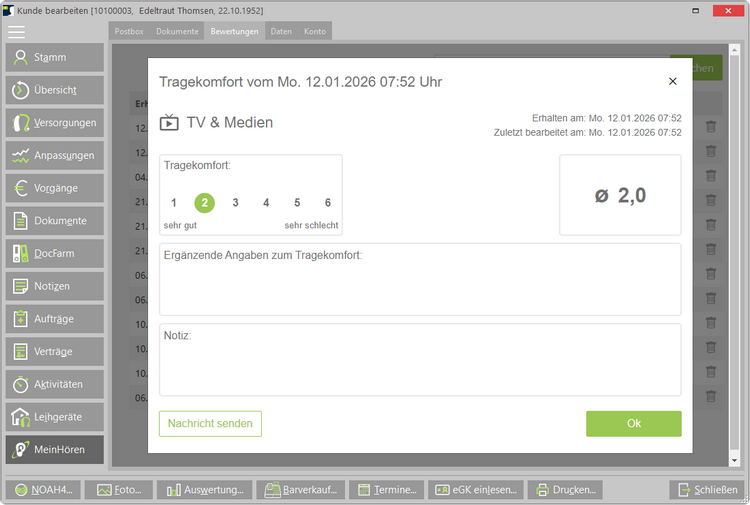Select Tragekomfort rating 1
750x505 pixels.
click(174, 203)
